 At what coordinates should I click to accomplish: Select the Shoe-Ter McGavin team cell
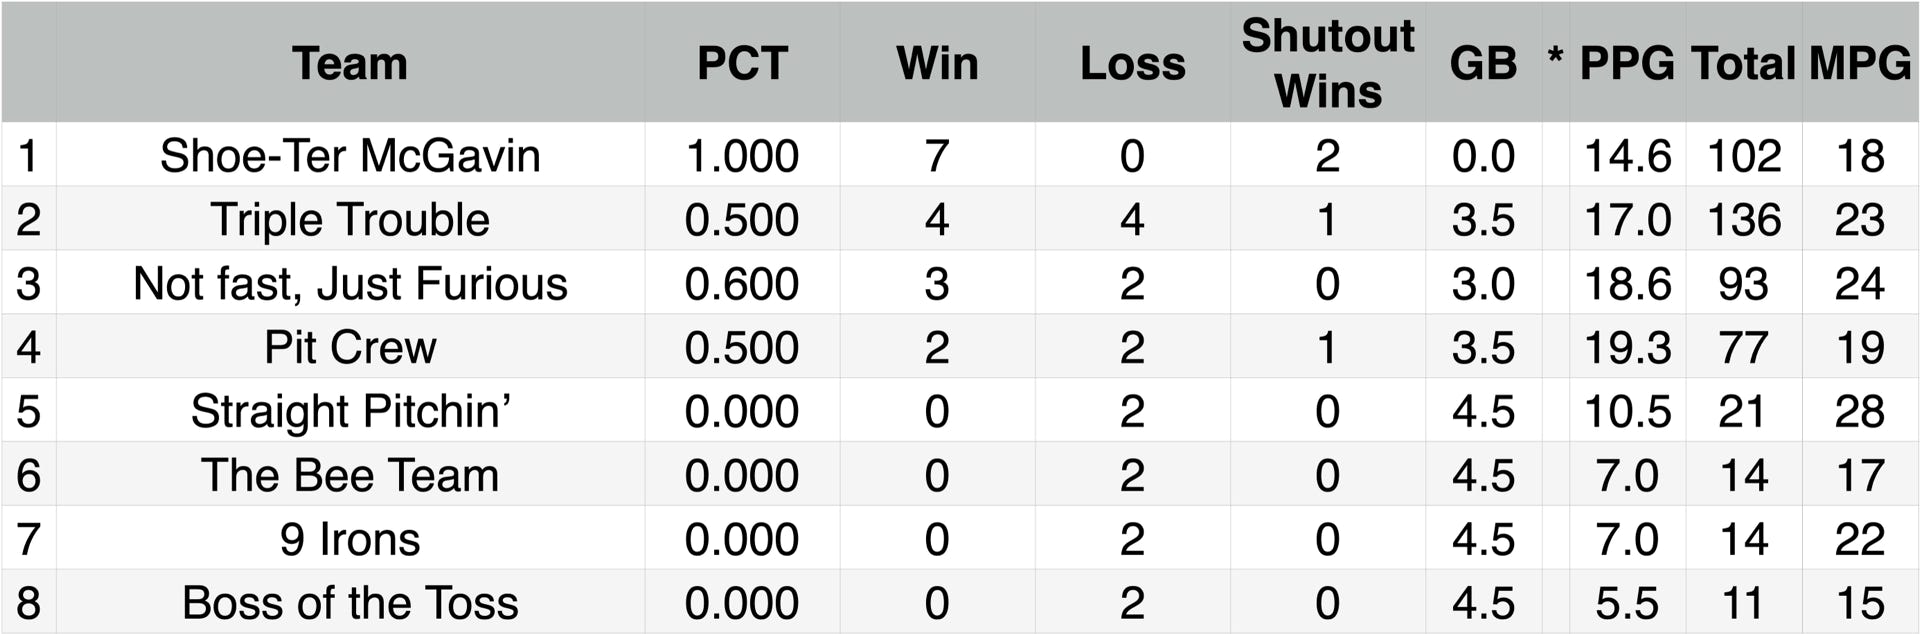click(x=350, y=156)
